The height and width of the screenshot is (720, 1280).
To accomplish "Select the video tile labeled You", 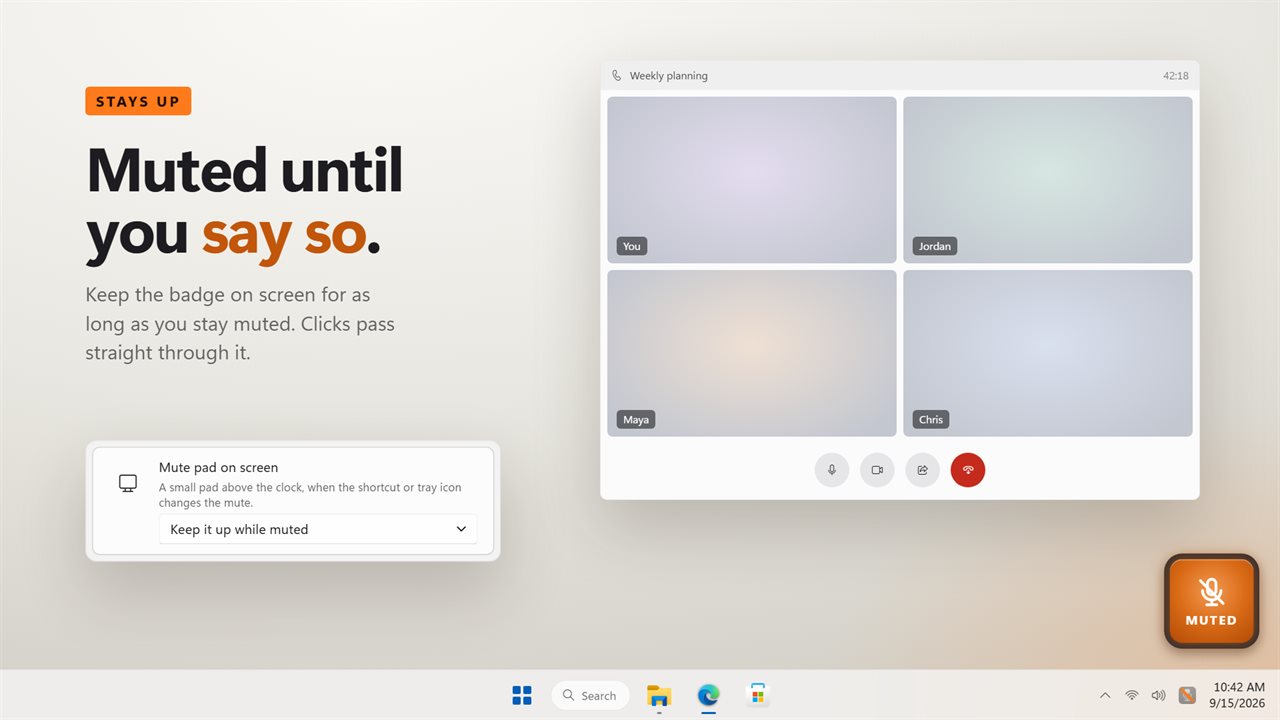I will pos(752,180).
